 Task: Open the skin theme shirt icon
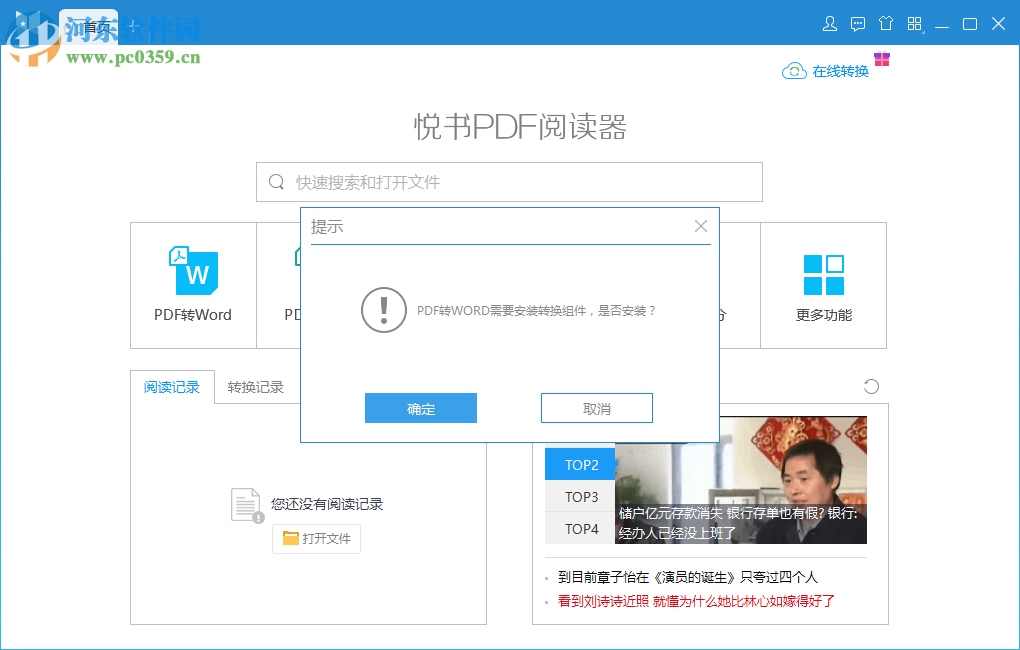[x=886, y=24]
